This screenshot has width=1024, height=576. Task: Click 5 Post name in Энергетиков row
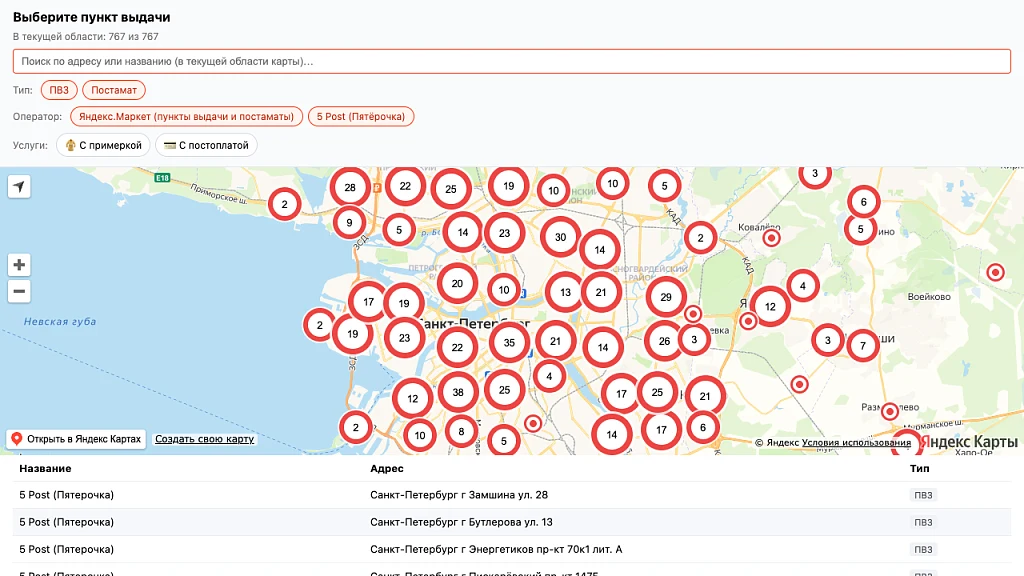[x=67, y=549]
